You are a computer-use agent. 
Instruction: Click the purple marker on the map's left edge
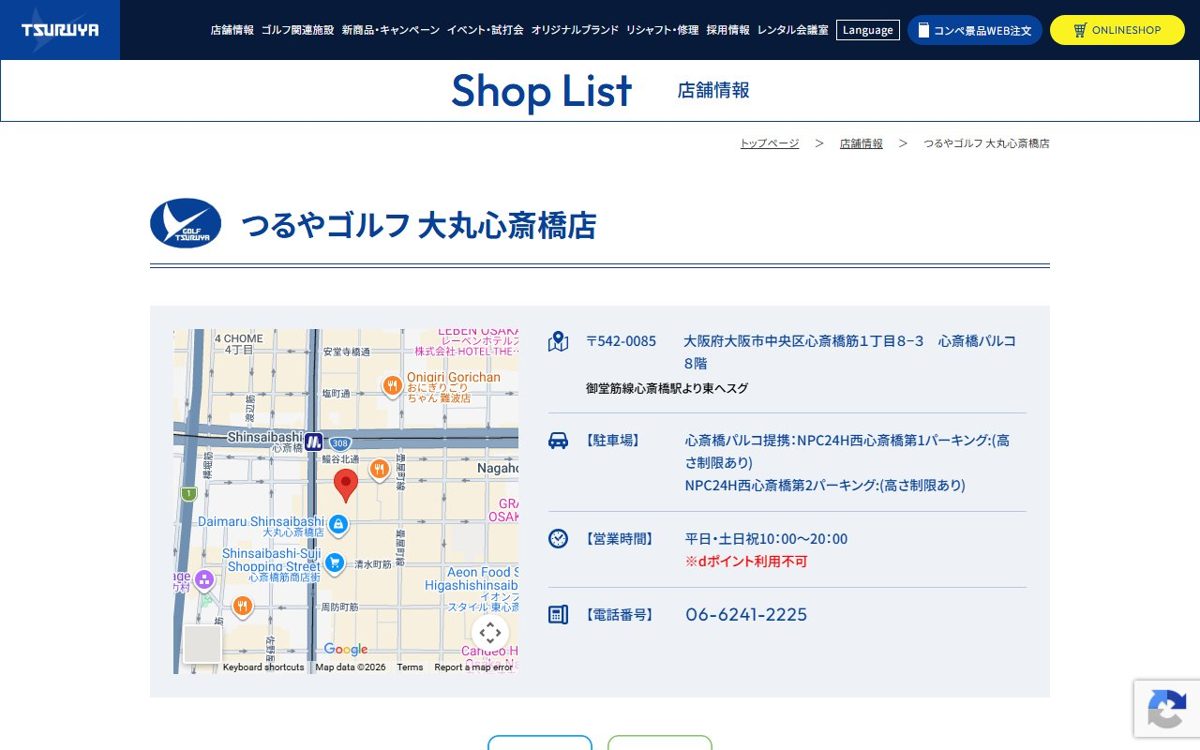204,579
